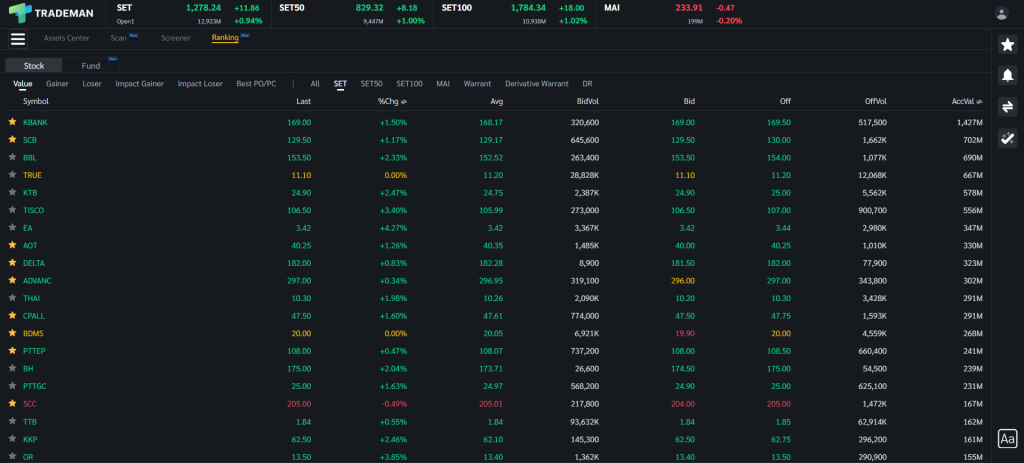Click the BidVol column header
The image size is (1024, 463).
click(588, 101)
